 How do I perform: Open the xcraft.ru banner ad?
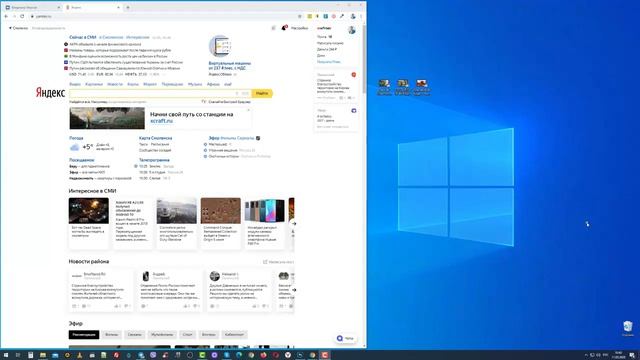pyautogui.click(x=159, y=118)
